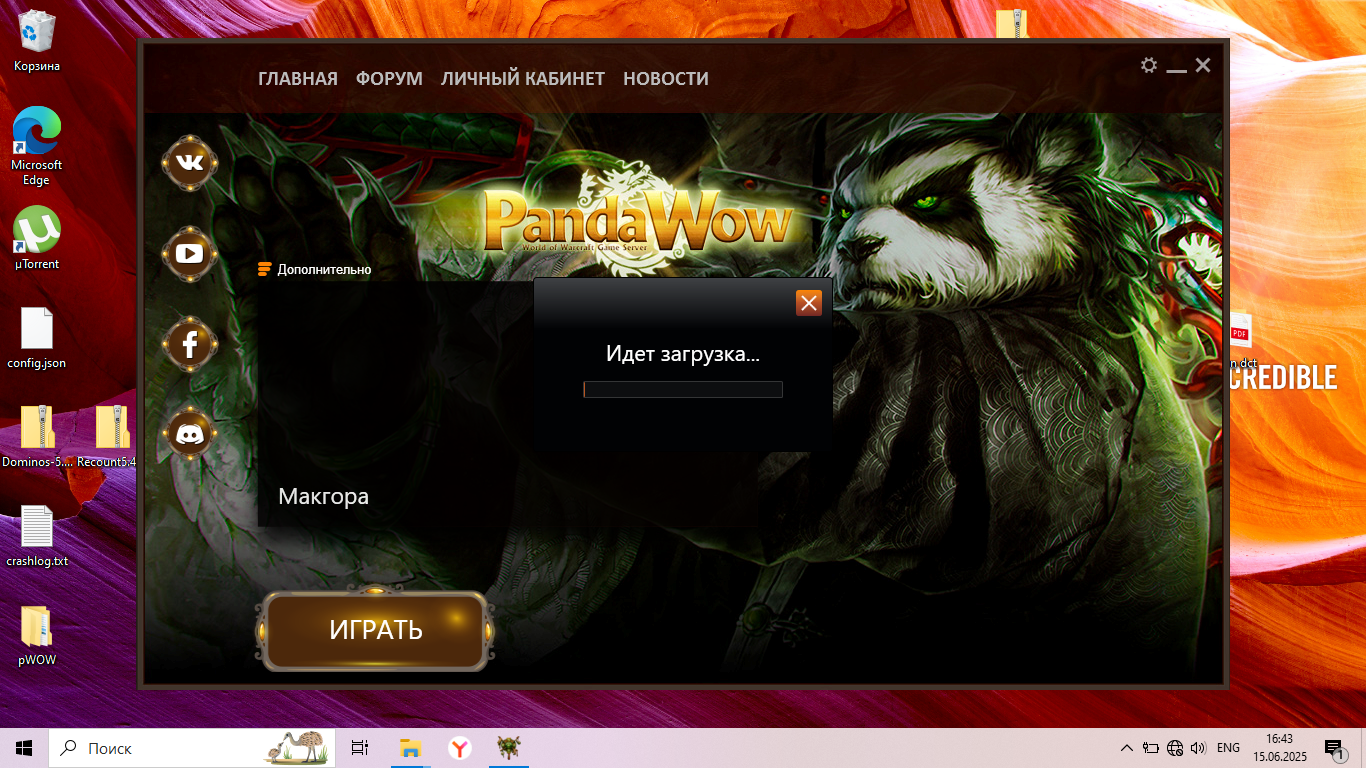Close the PandaWow launcher window
This screenshot has height=768, width=1366.
pos(1203,65)
